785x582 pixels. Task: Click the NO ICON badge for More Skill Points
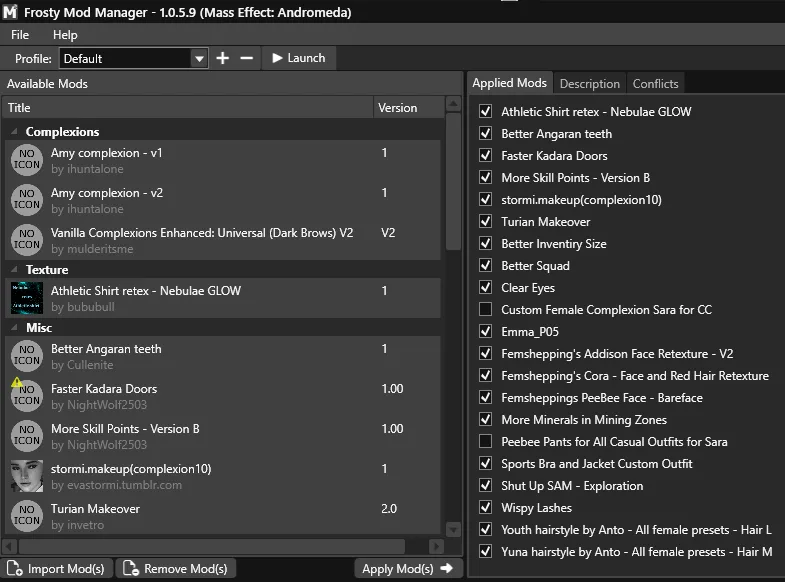pyautogui.click(x=27, y=436)
